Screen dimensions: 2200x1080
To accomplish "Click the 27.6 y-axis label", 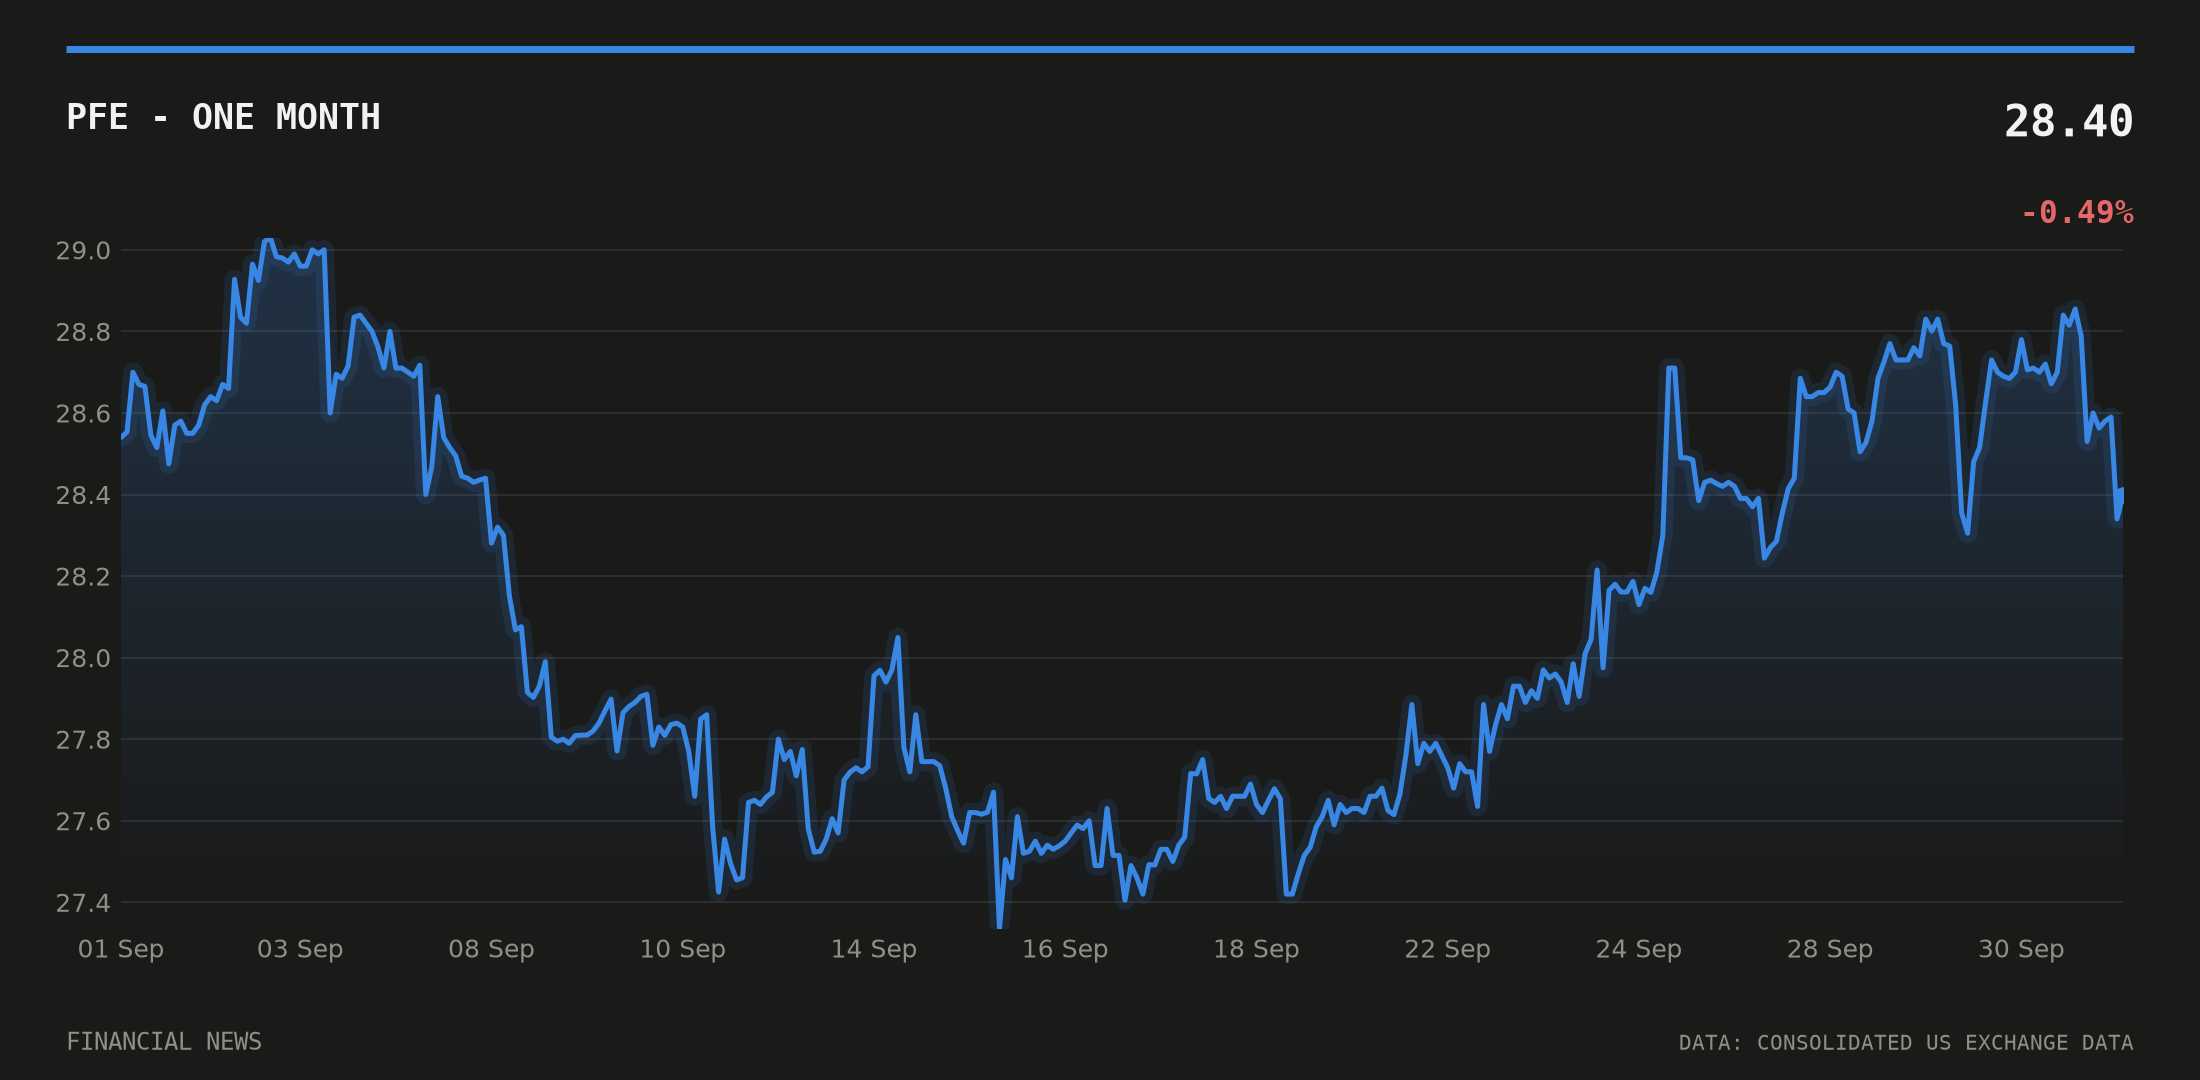I will pyautogui.click(x=83, y=821).
